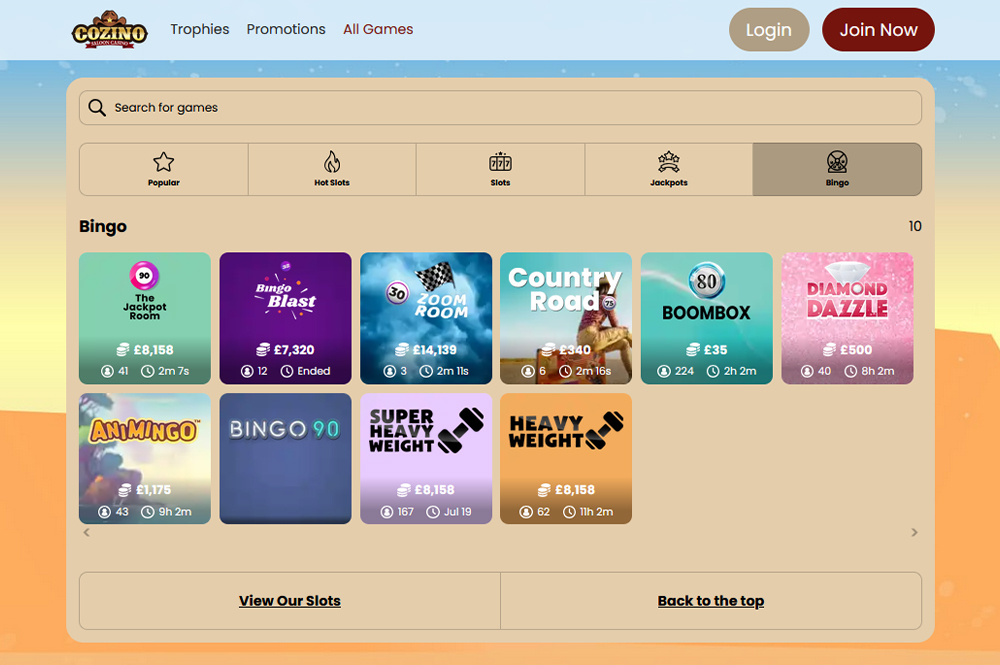Open the Country Road game tile
Viewport: 1000px width, 665px height.
566,318
